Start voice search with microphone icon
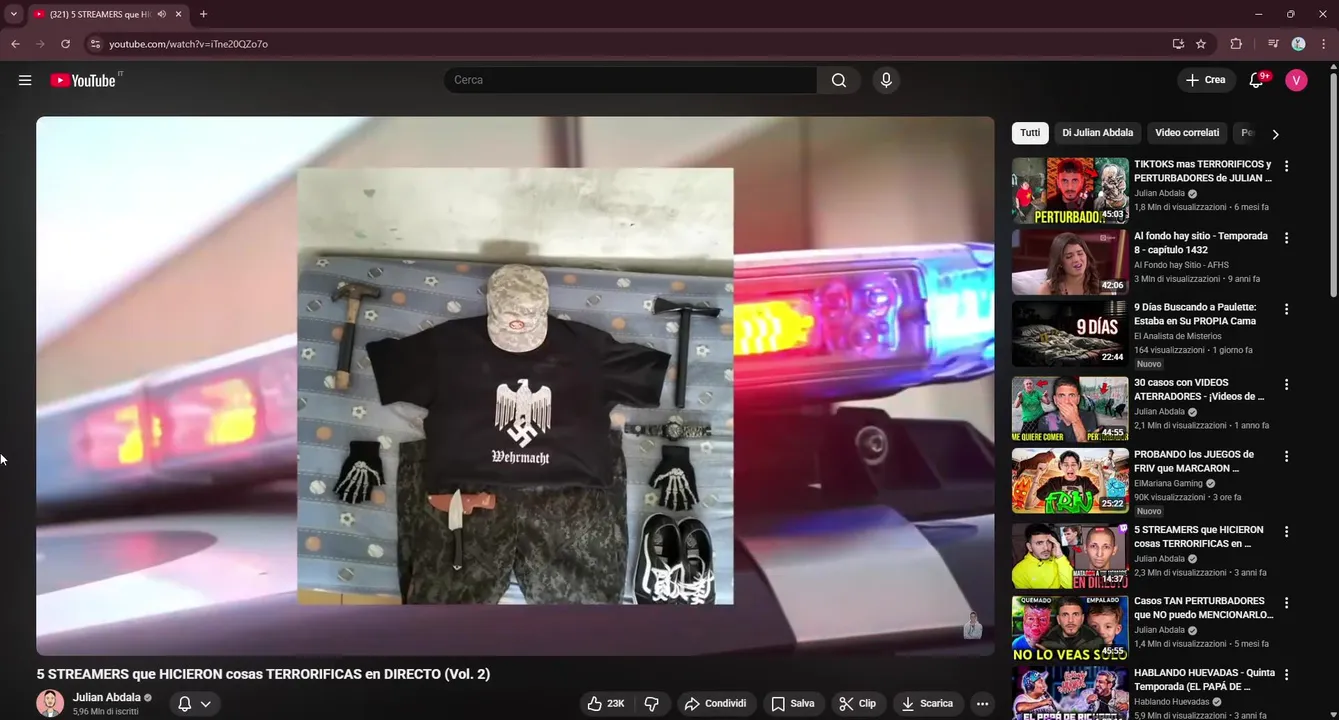 (x=886, y=80)
